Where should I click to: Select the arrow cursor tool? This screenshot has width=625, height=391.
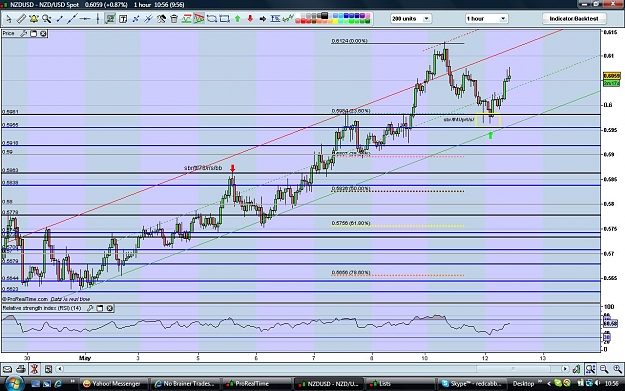pos(8,19)
